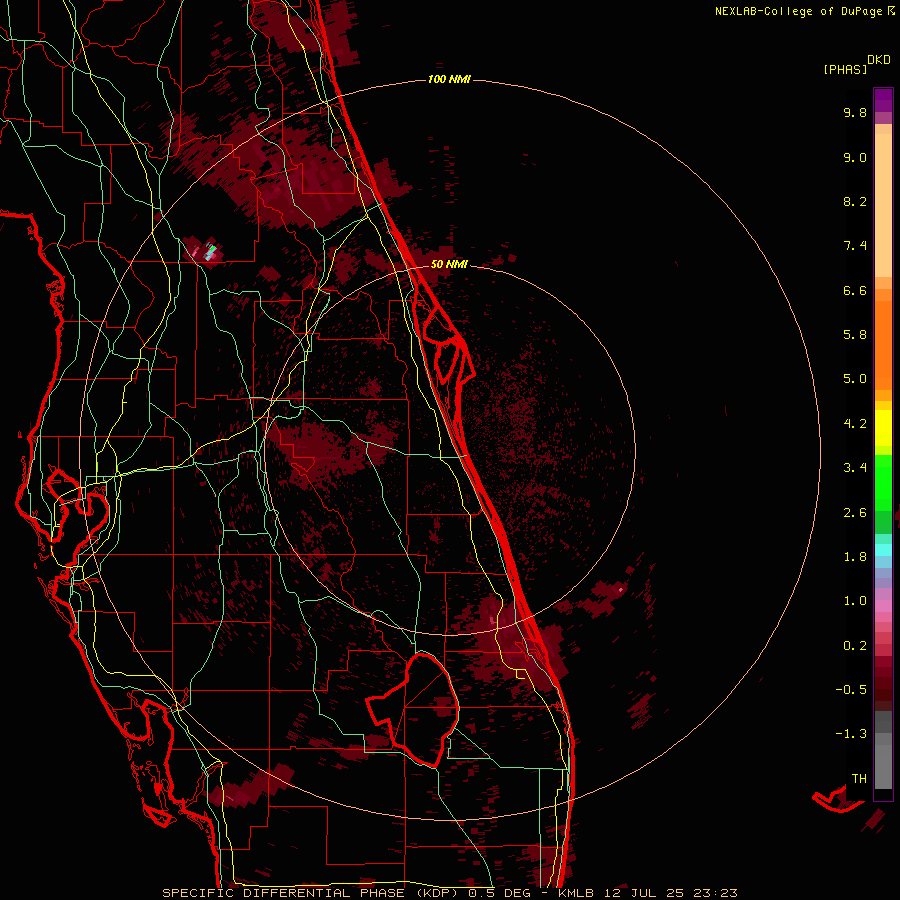The height and width of the screenshot is (900, 900).
Task: Pick the yellow segment of color bar
Action: [x=883, y=428]
